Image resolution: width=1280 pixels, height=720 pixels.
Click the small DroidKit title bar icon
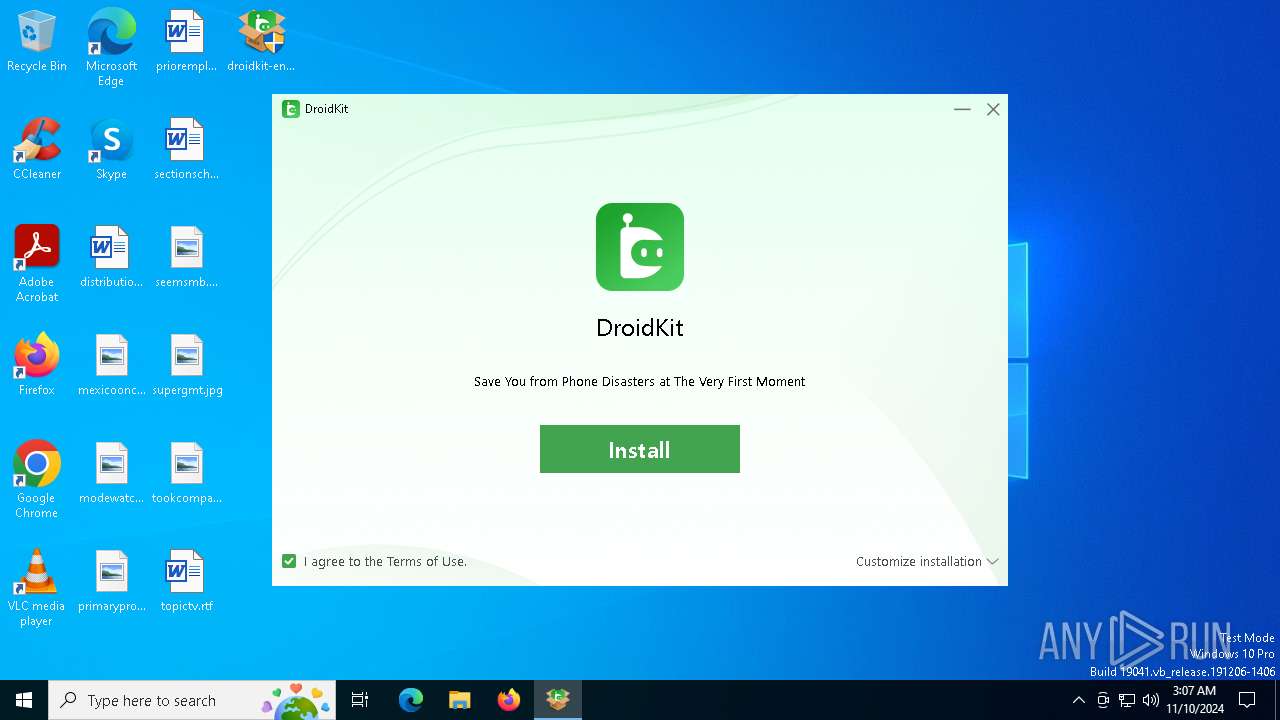291,109
